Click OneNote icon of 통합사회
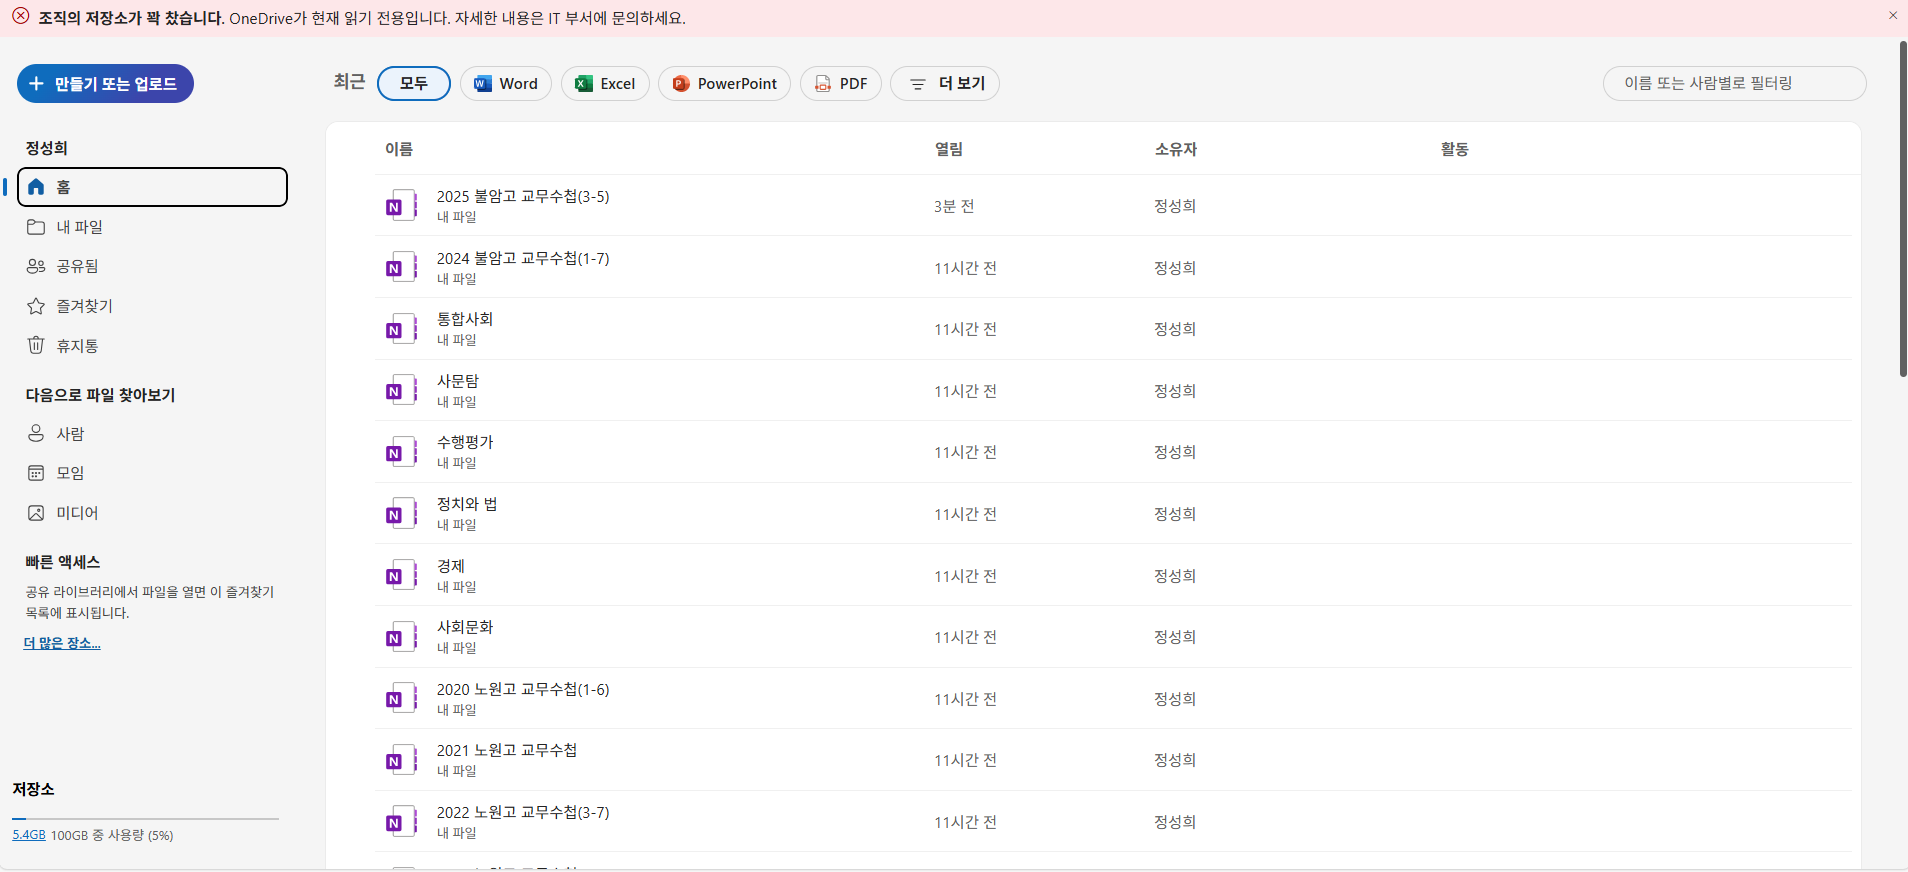The height and width of the screenshot is (872, 1908). tap(401, 328)
